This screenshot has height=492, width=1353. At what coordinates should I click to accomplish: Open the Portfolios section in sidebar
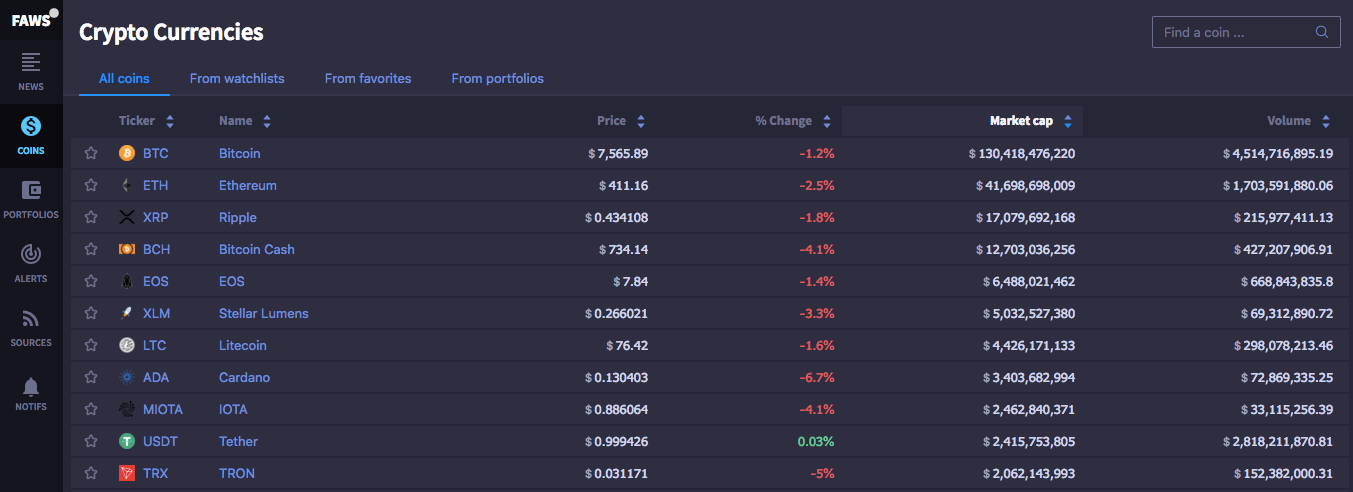[31, 200]
